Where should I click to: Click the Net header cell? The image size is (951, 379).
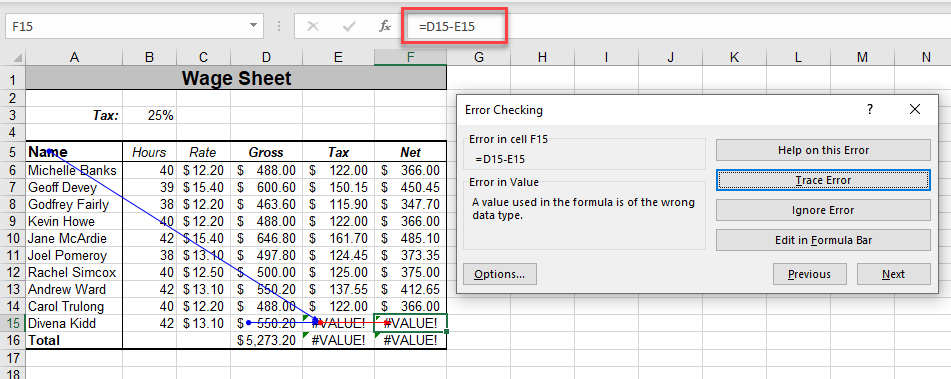point(411,152)
